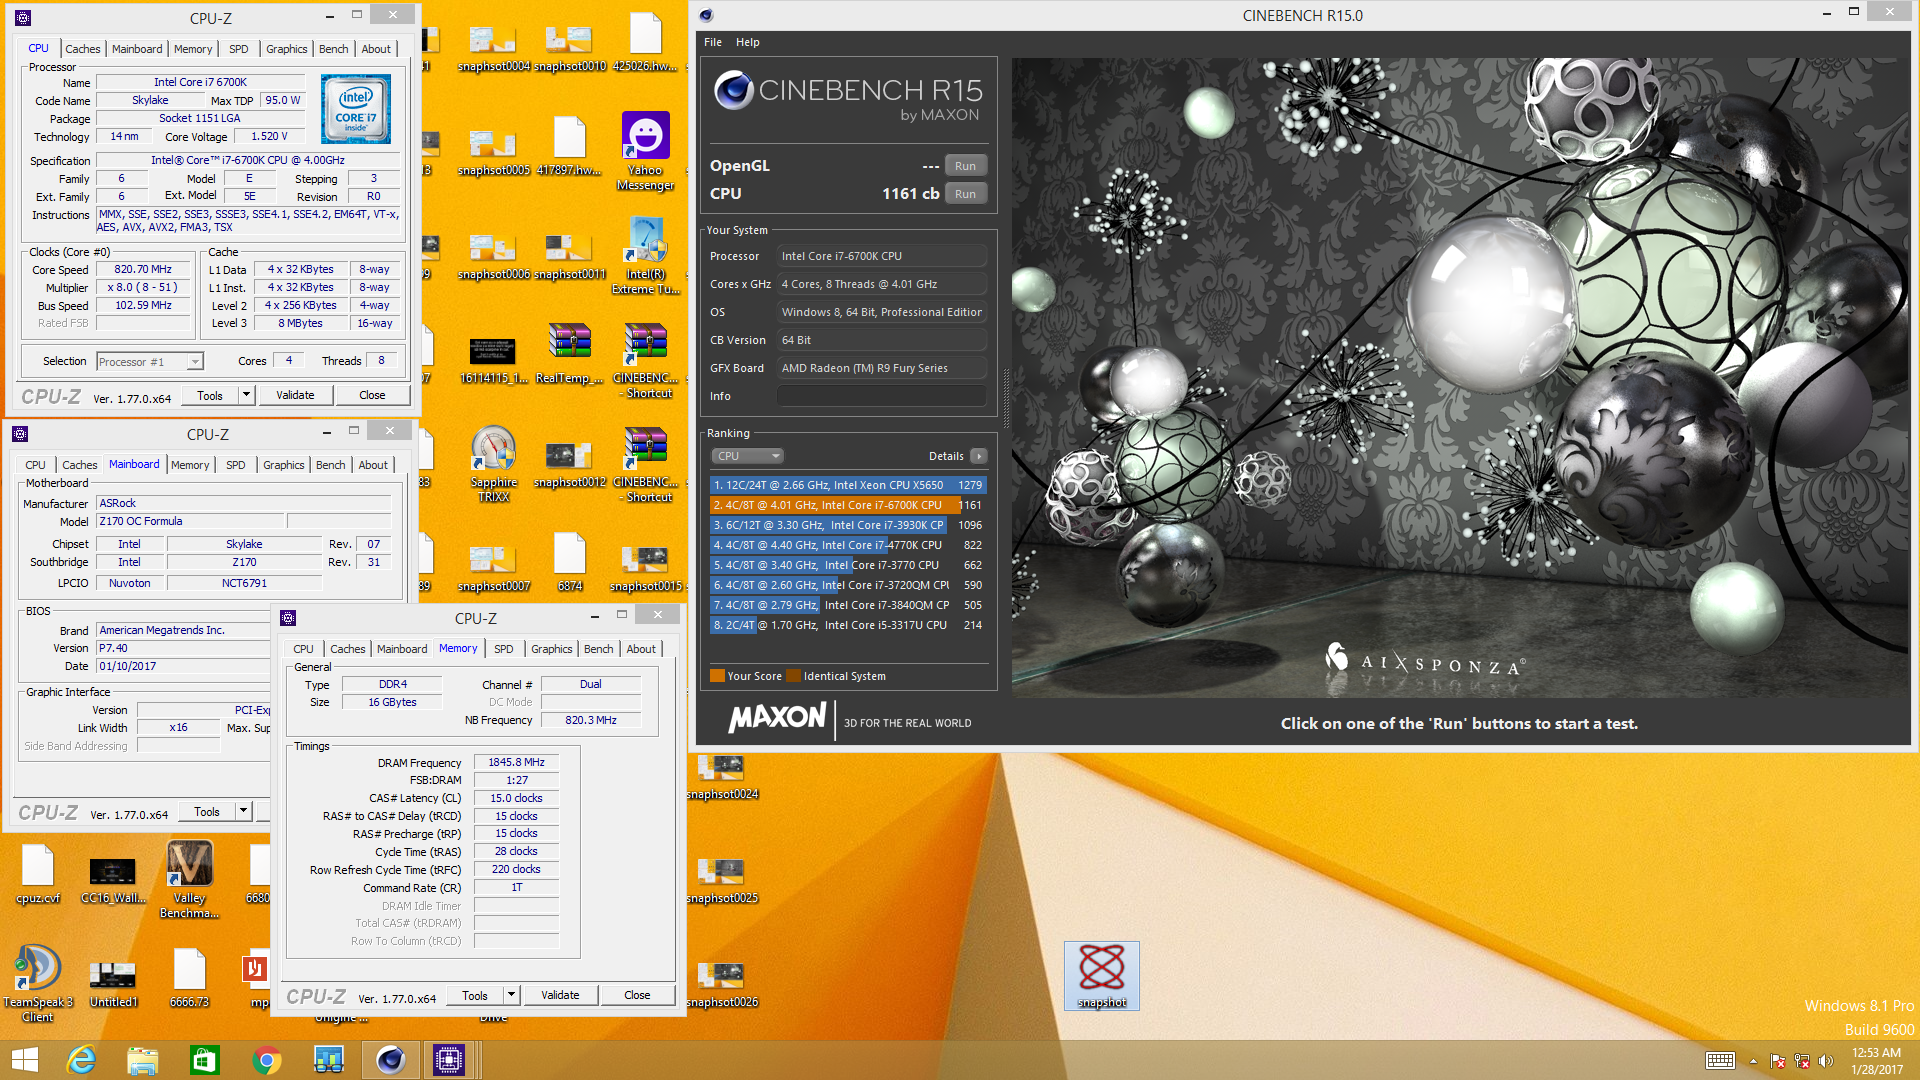Open snapshot0015 desktop file
The width and height of the screenshot is (1920, 1080).
point(645,568)
